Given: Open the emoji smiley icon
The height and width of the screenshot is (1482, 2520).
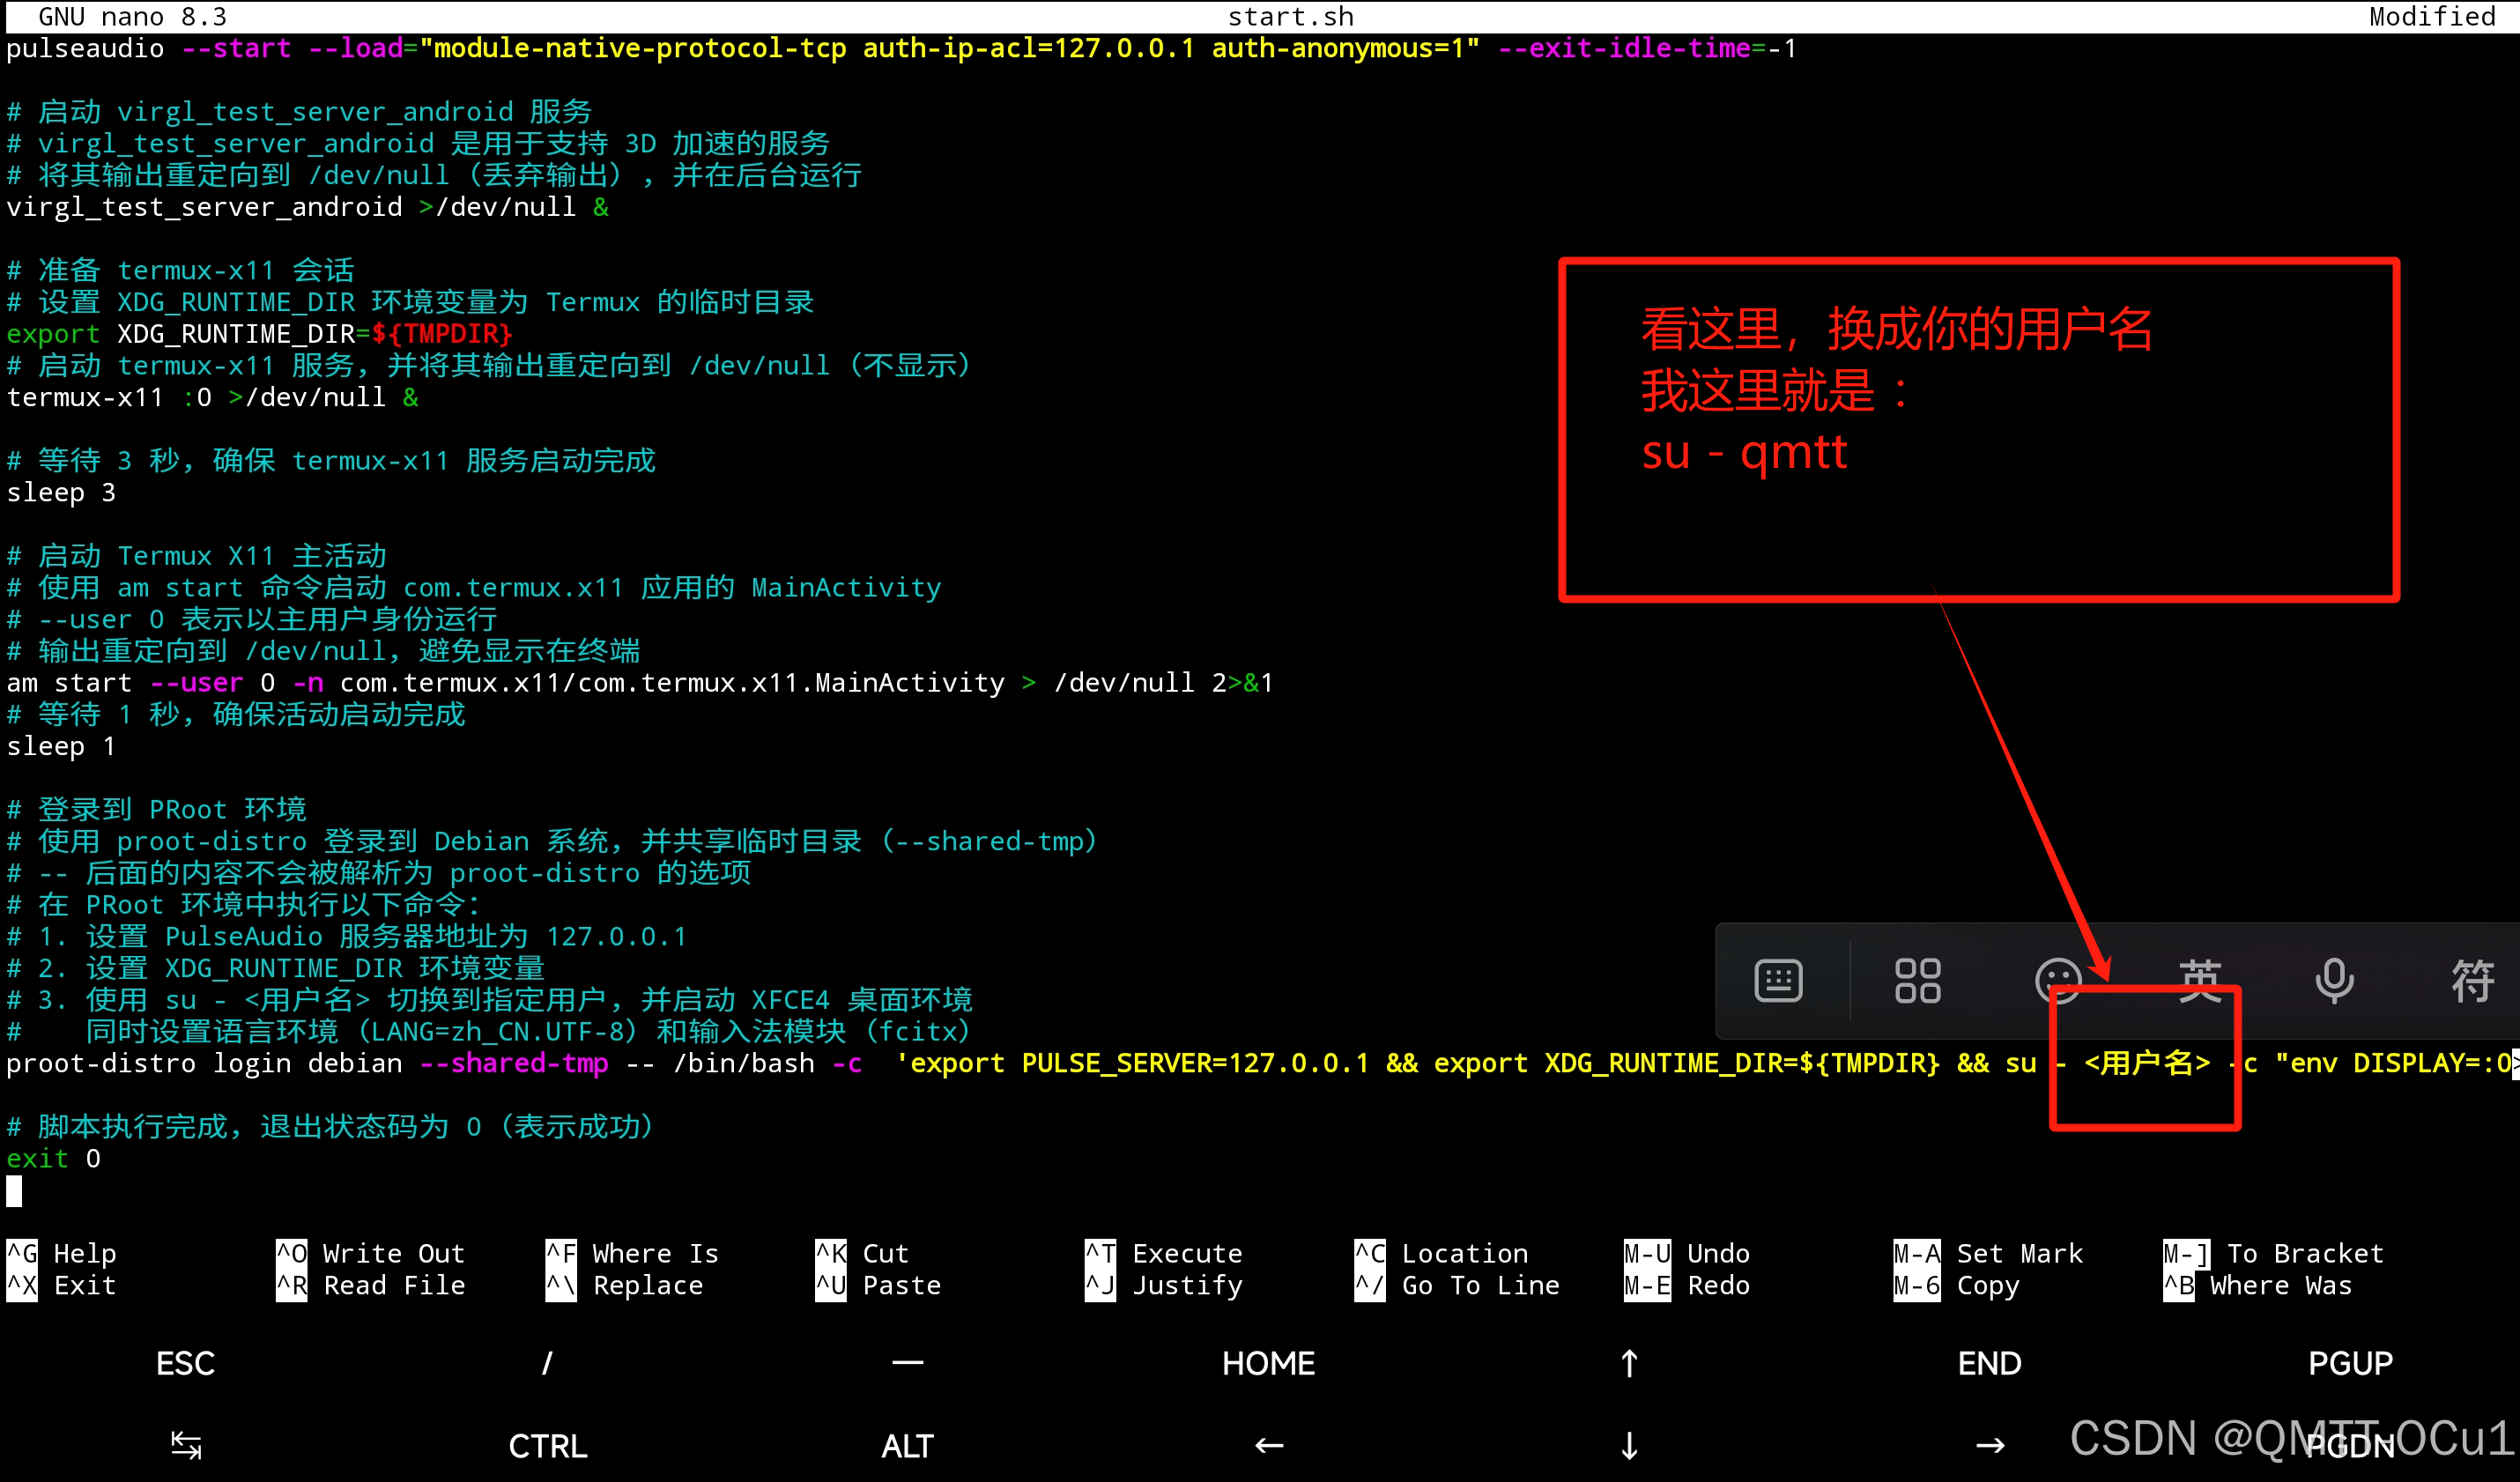Looking at the screenshot, I should [x=2057, y=980].
